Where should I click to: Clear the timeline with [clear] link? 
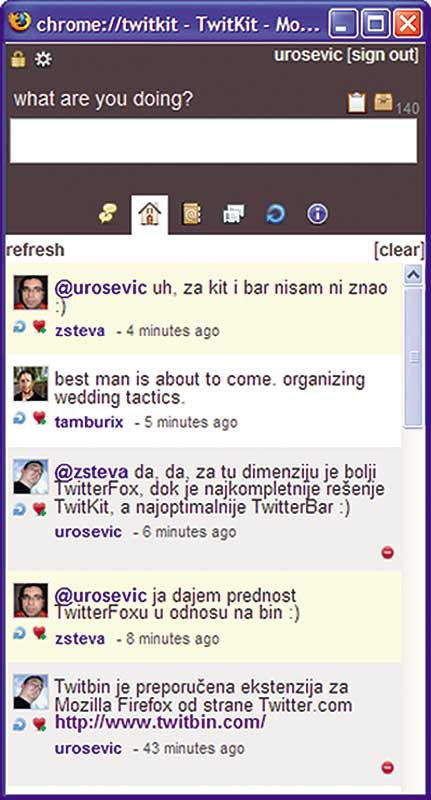click(x=399, y=250)
